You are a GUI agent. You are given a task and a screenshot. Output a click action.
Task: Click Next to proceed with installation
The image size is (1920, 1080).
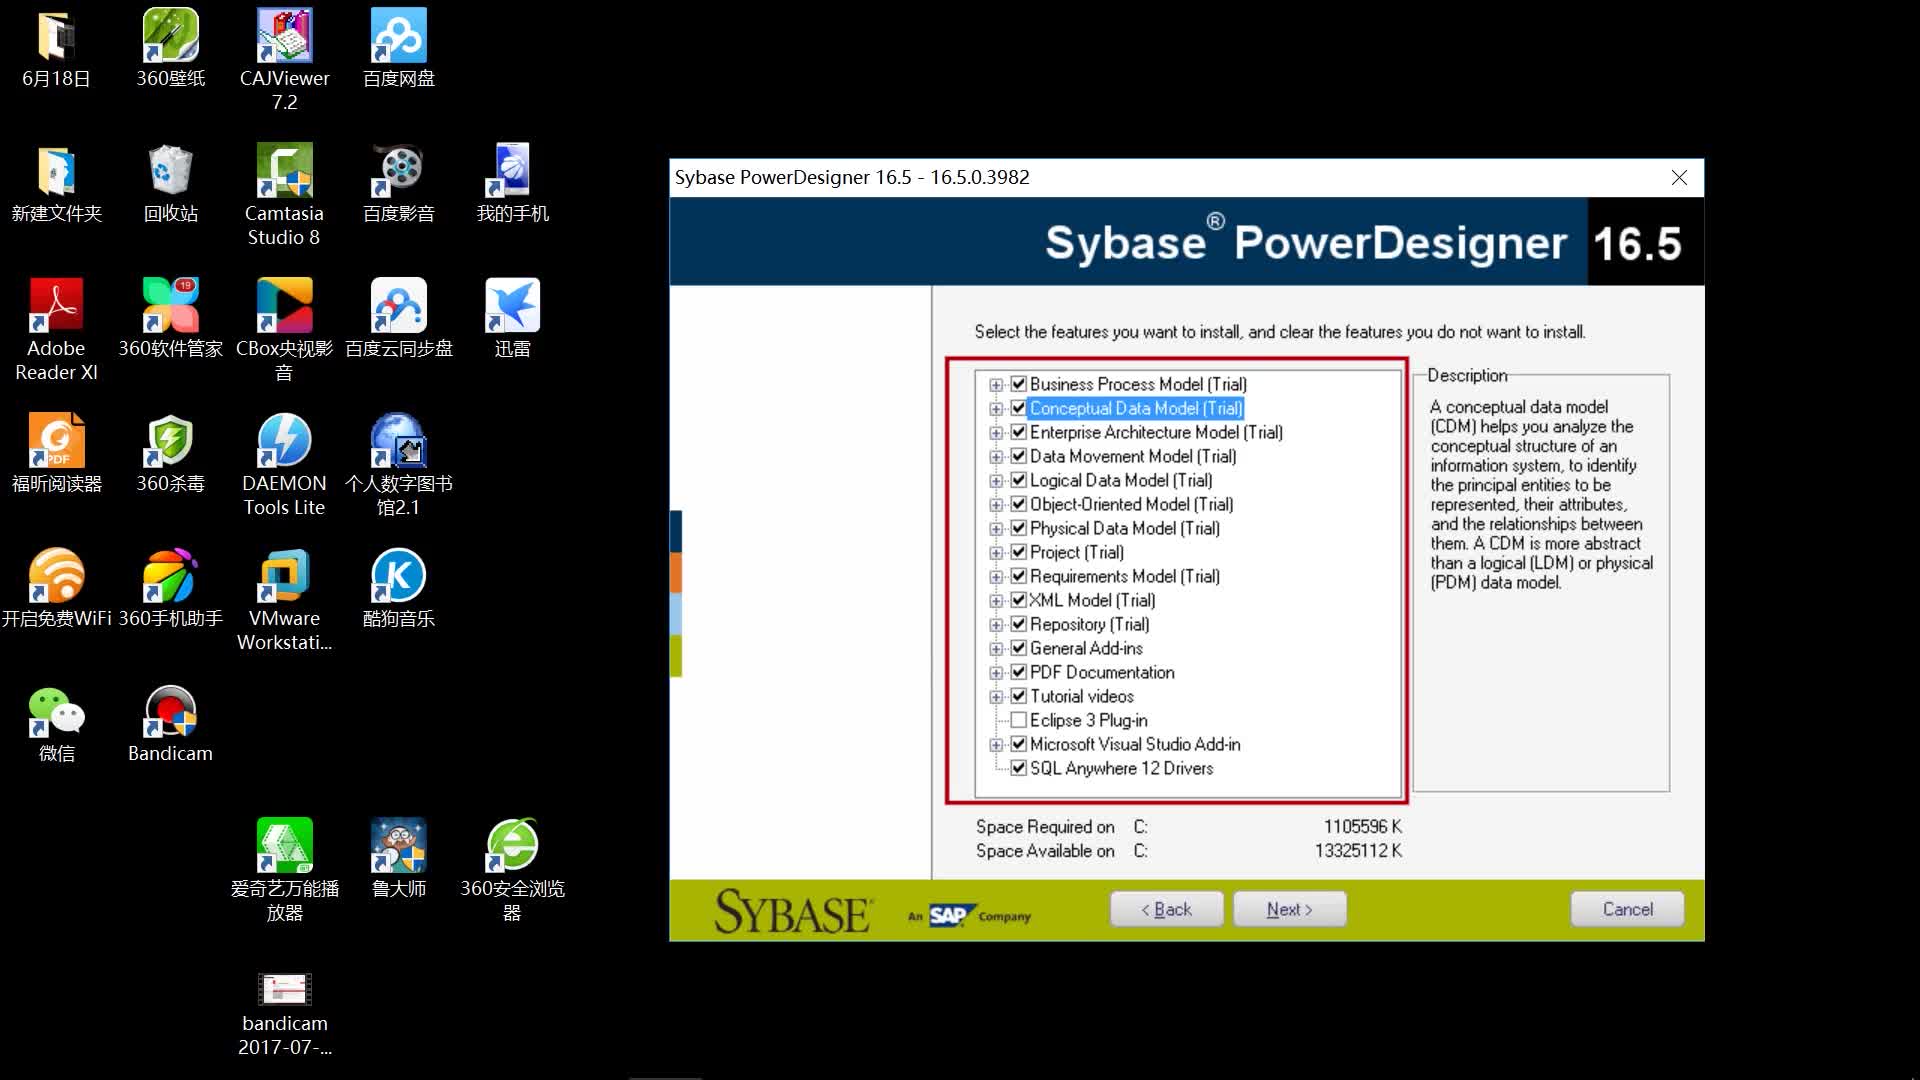[x=1288, y=909]
